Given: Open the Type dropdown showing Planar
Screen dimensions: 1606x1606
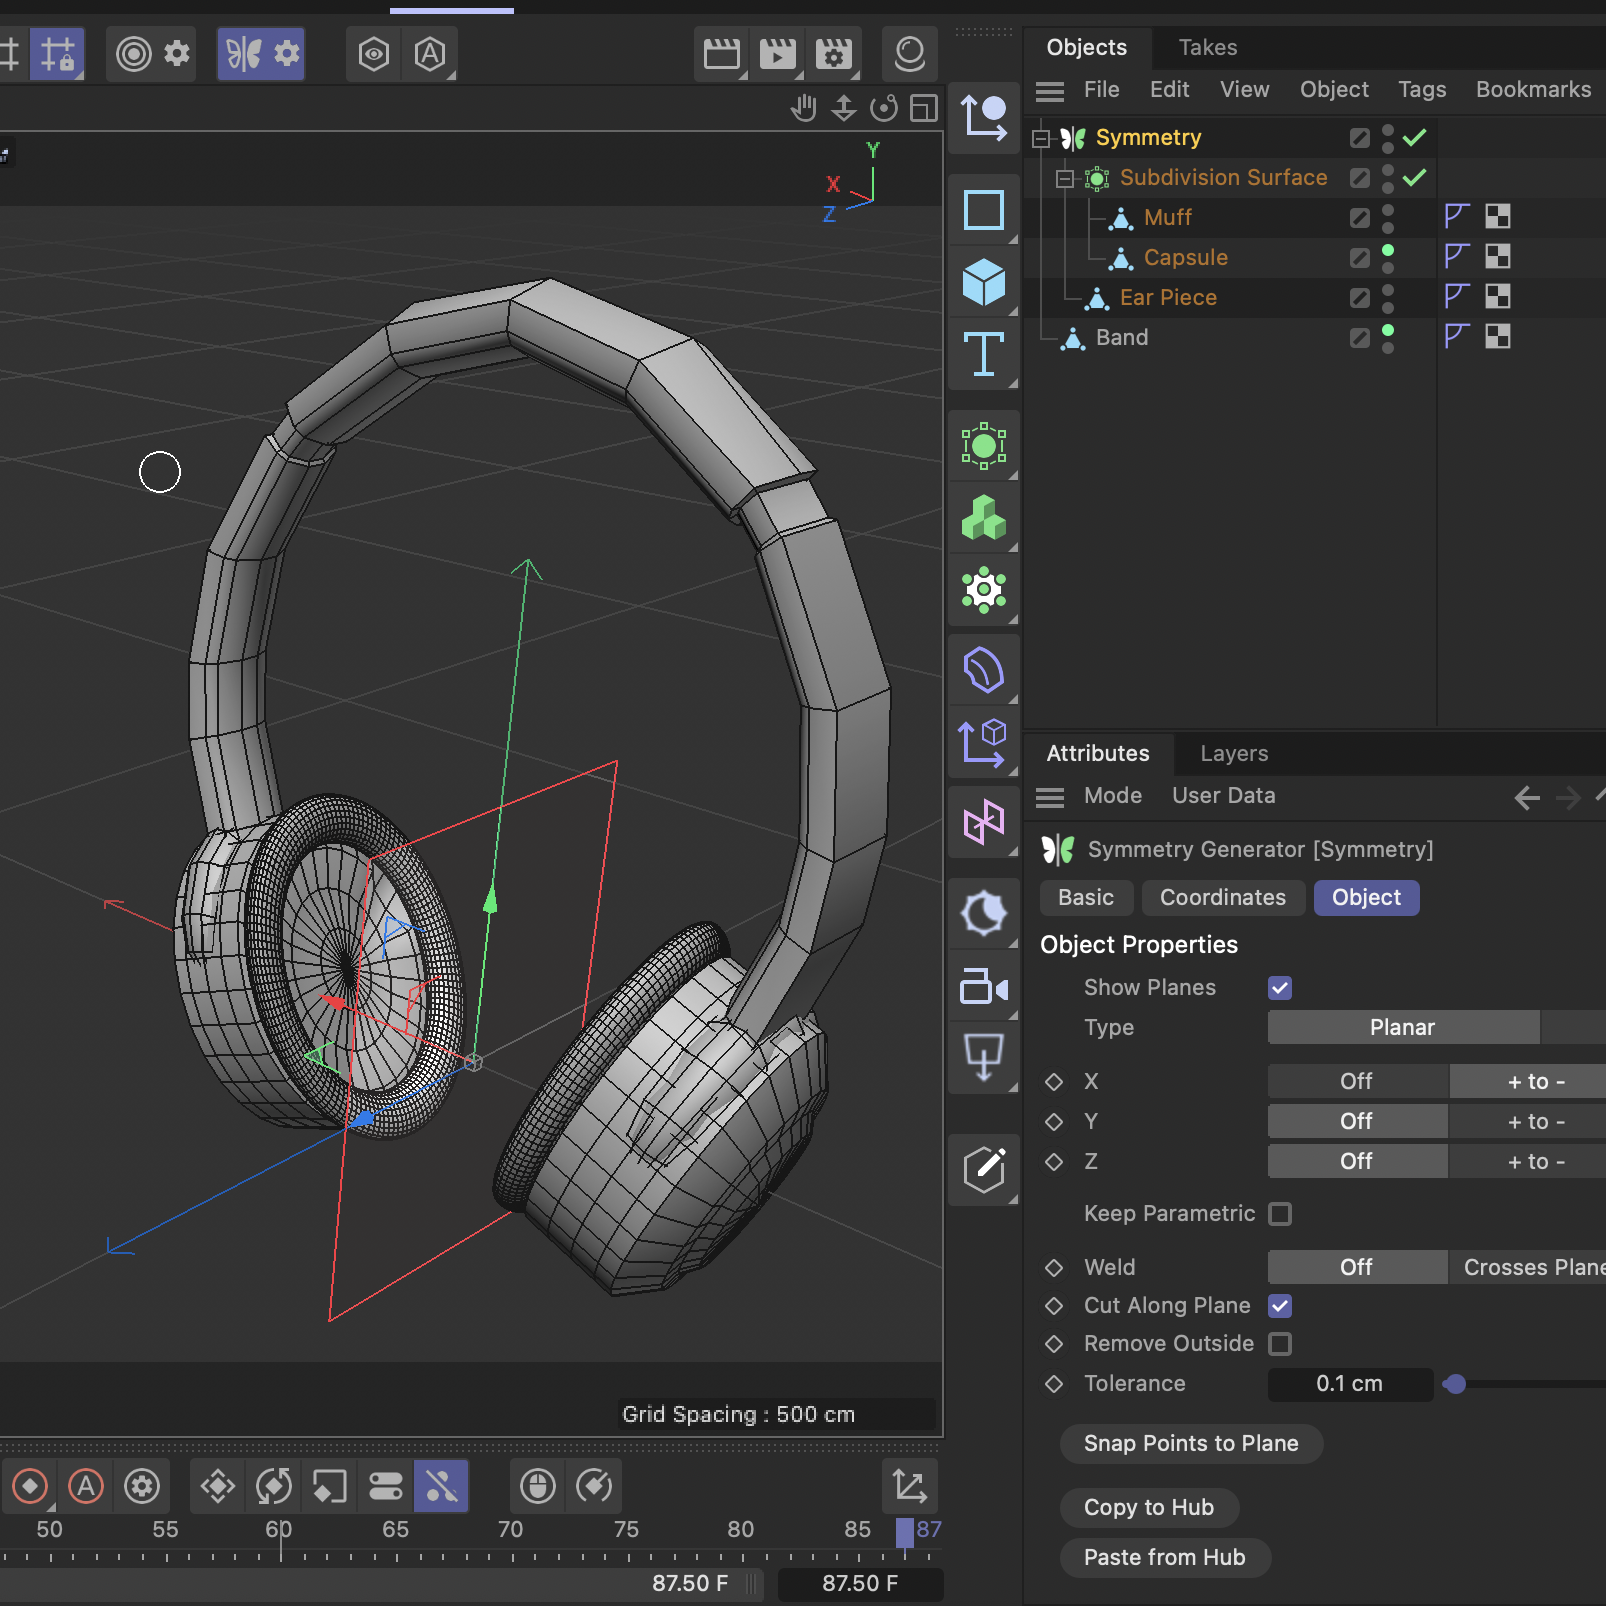Looking at the screenshot, I should pyautogui.click(x=1402, y=1027).
